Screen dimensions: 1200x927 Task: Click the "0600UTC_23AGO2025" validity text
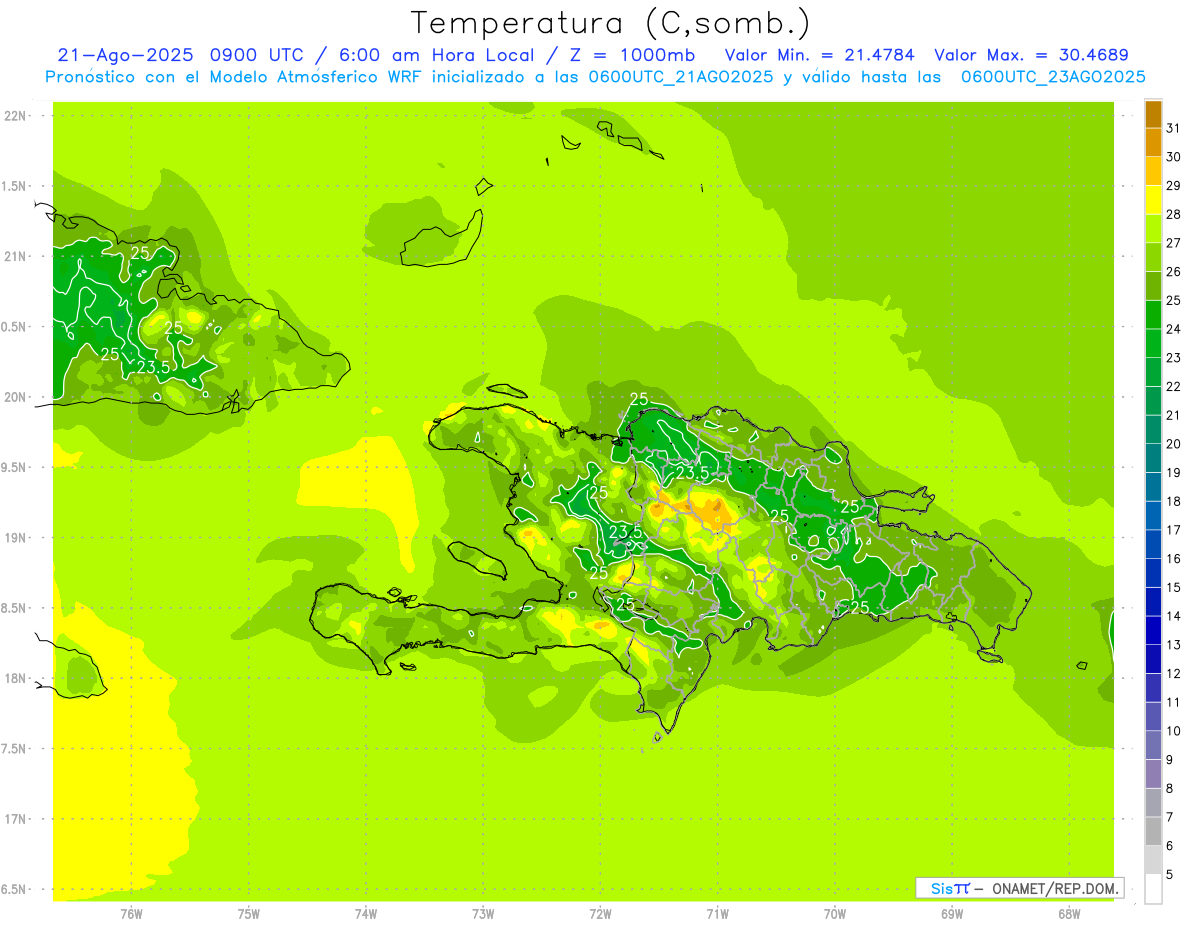tap(1053, 77)
